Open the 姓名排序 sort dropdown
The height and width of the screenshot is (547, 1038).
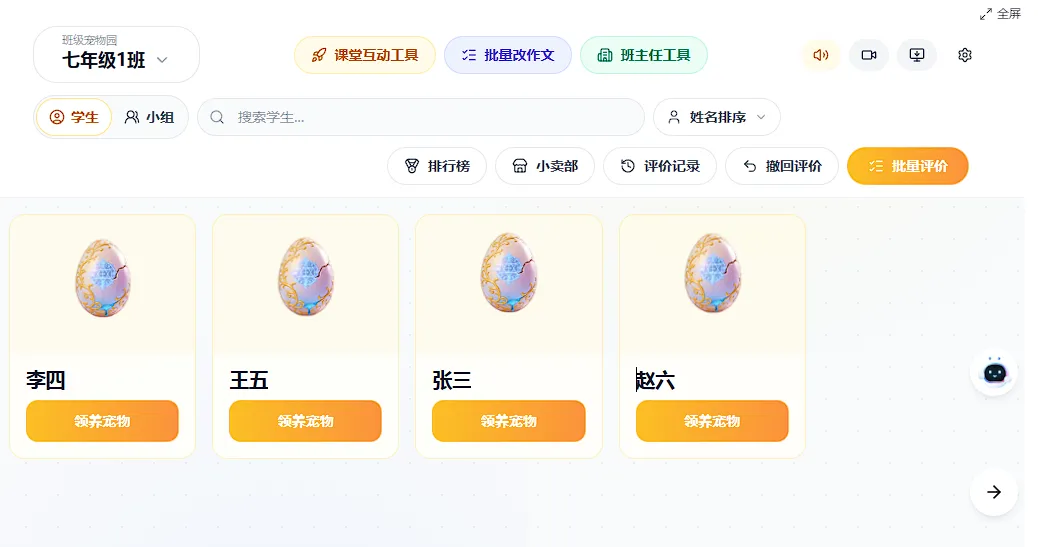pos(717,117)
